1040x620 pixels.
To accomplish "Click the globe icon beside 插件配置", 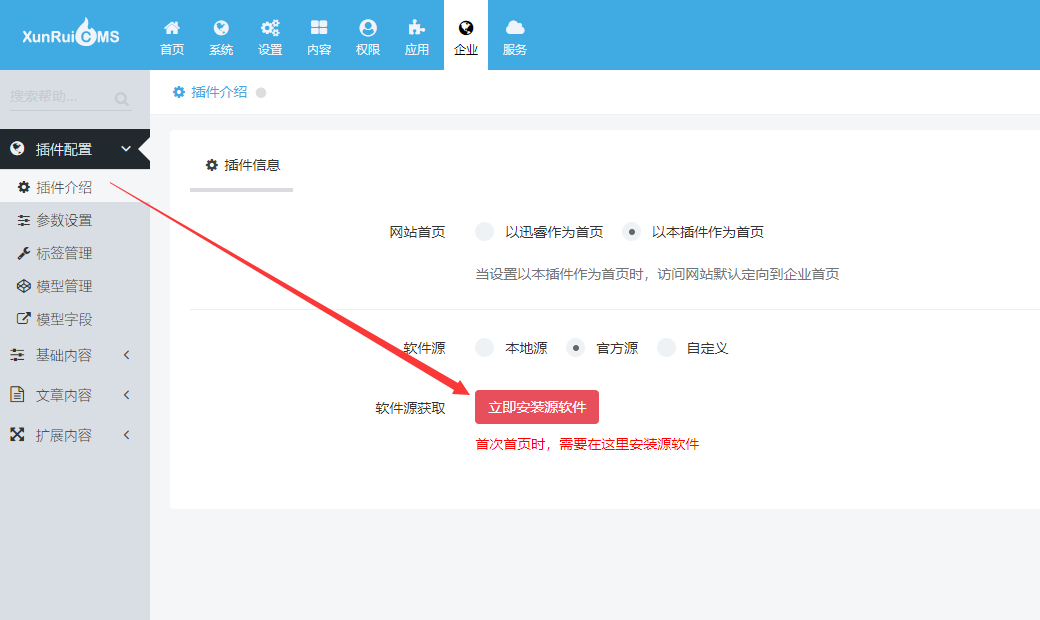I will (17, 149).
